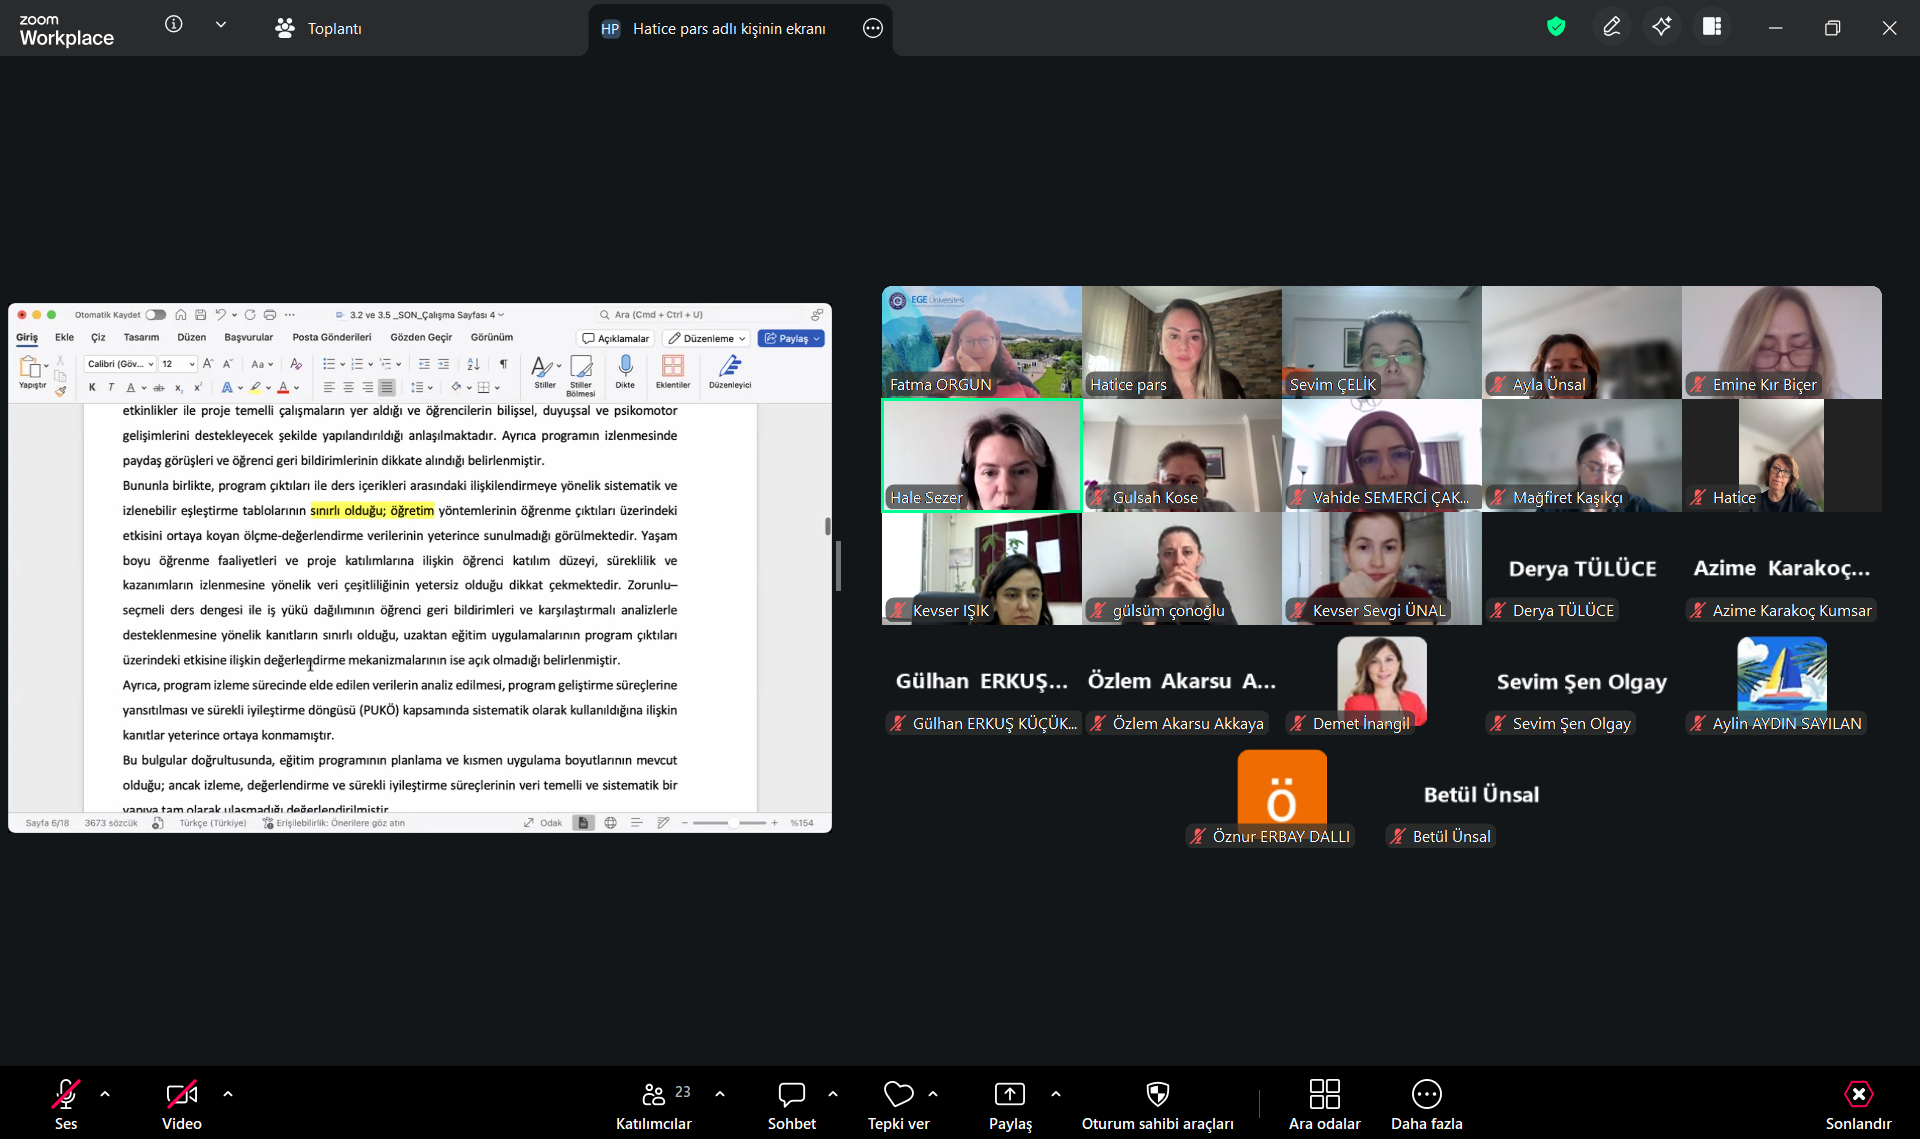Screen dimensions: 1920x1140
Task: Expand the arrow next to Zoom Paylaş
Action: point(1056,1094)
